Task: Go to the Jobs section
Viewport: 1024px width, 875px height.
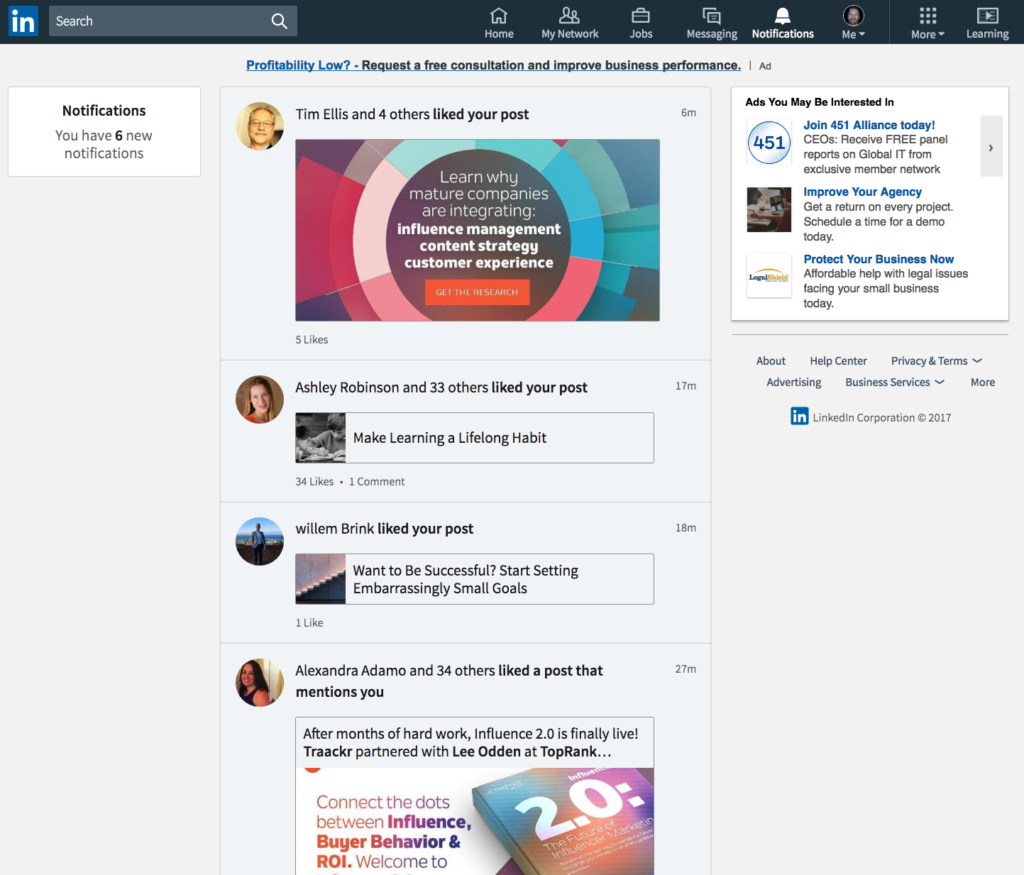Action: 641,23
